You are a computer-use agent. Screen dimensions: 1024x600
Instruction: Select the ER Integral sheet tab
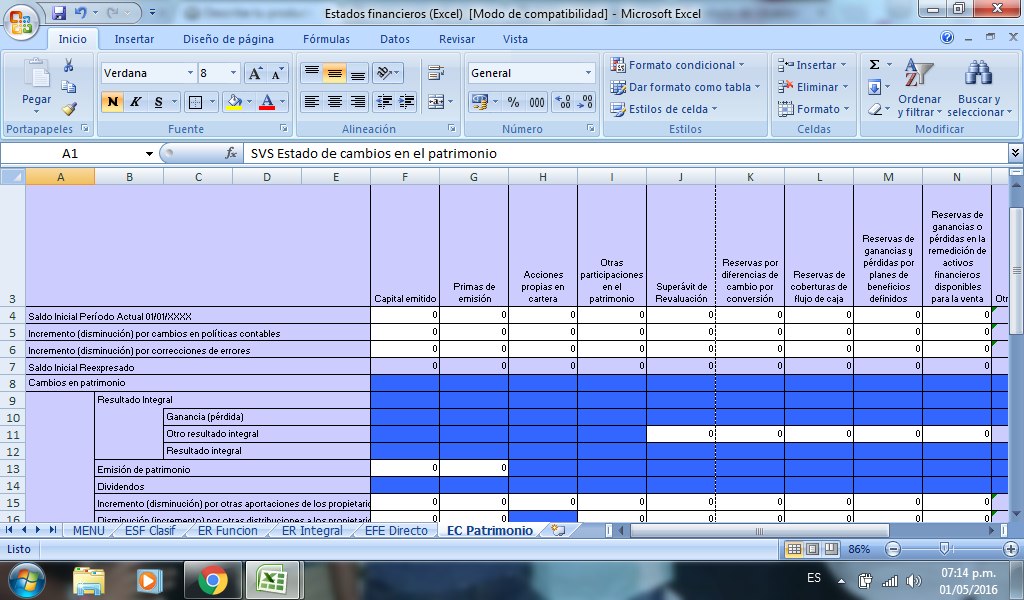click(x=312, y=531)
